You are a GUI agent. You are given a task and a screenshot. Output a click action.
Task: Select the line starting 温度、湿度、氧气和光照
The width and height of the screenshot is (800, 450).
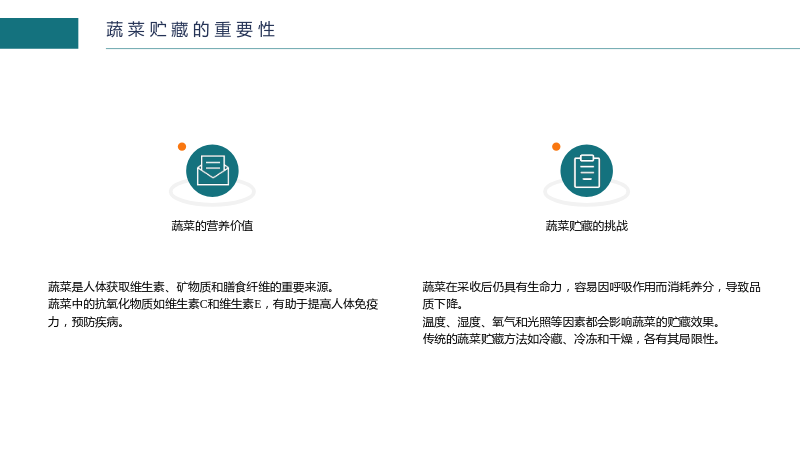[571, 322]
